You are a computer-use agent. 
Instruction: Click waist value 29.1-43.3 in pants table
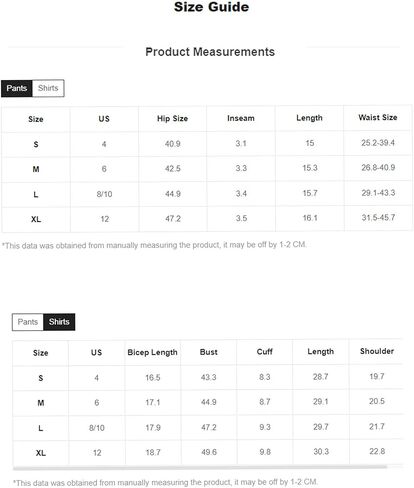pyautogui.click(x=378, y=193)
